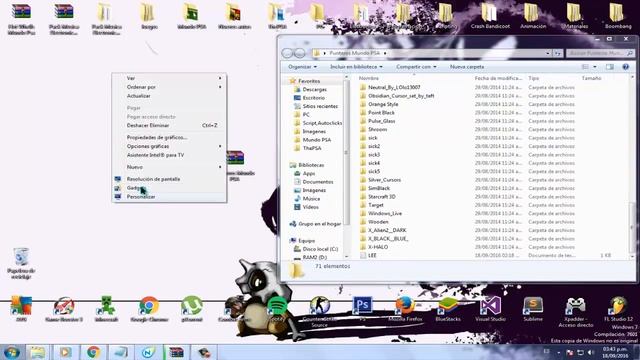Click the Explorer forward navigation button
Image resolution: width=640 pixels, height=360 pixels.
click(300, 53)
